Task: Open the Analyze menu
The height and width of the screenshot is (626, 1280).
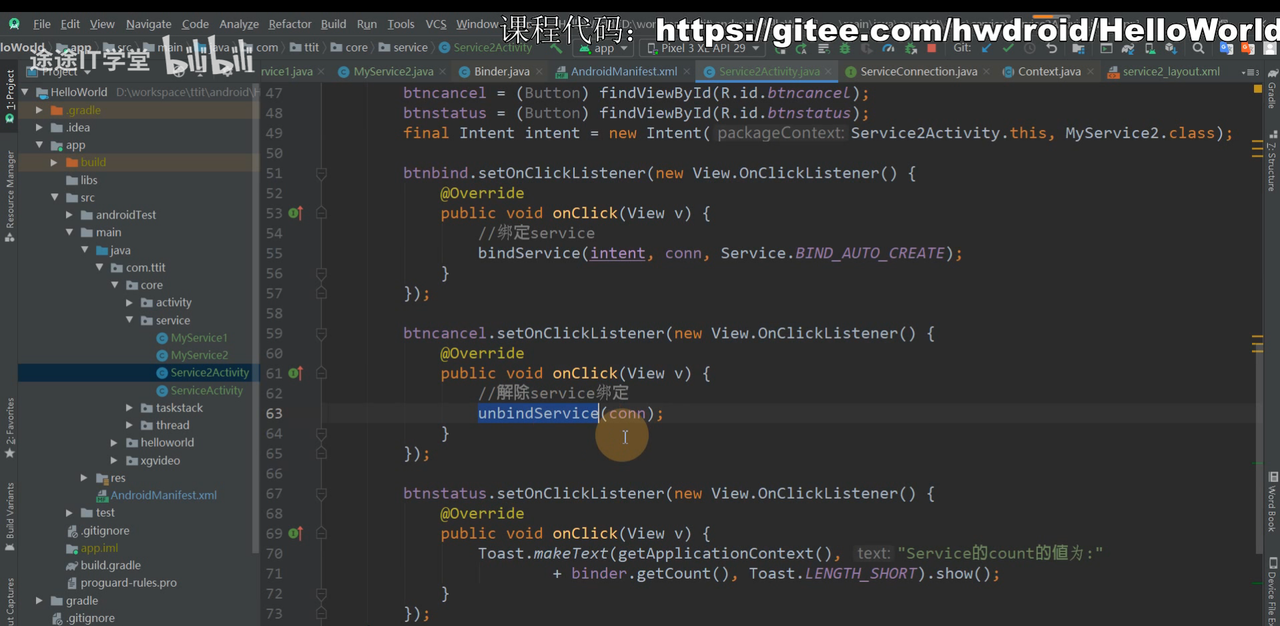Action: 239,24
